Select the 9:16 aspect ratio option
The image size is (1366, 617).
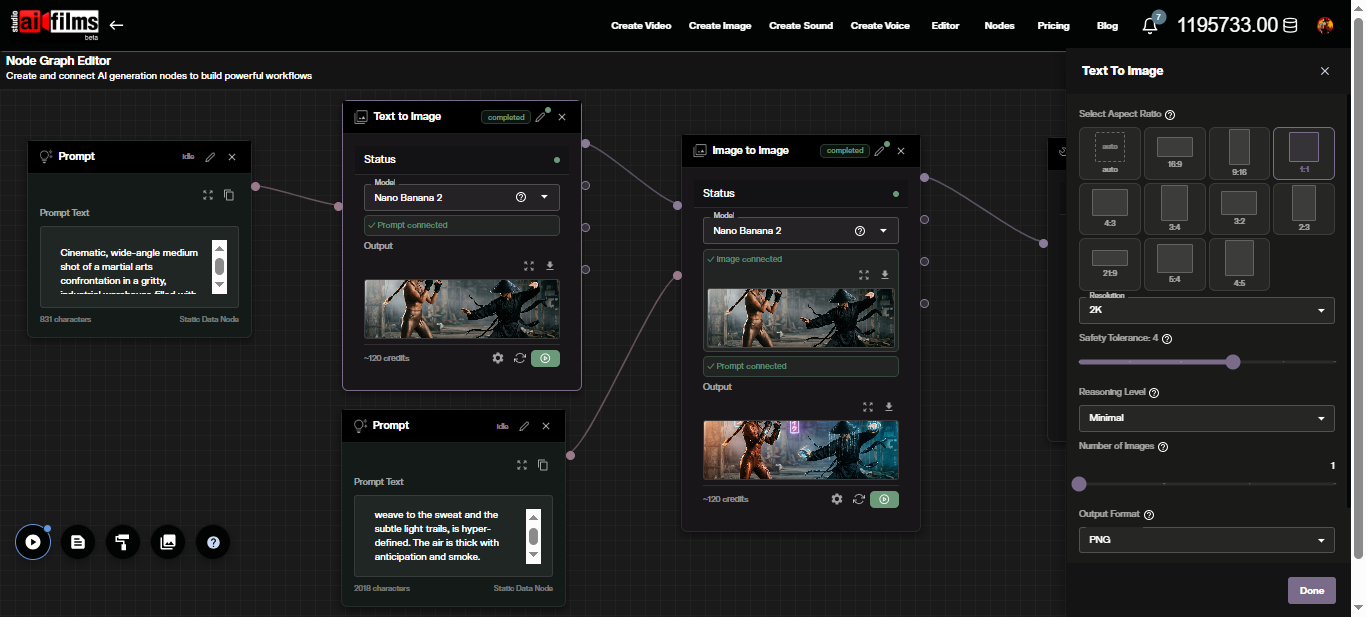[1239, 153]
